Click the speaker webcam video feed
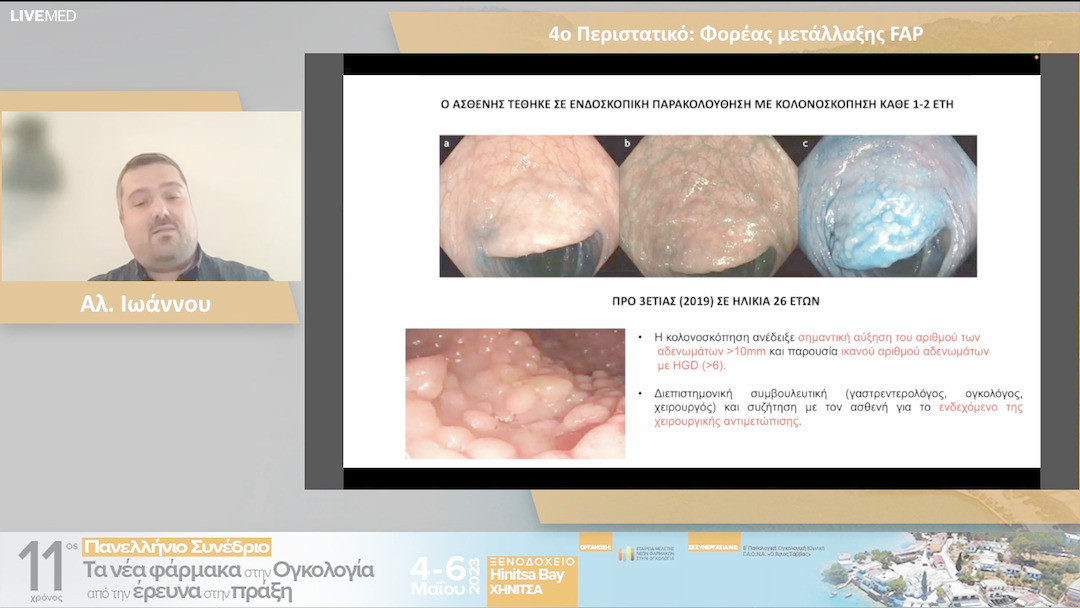The width and height of the screenshot is (1080, 608). click(x=151, y=196)
